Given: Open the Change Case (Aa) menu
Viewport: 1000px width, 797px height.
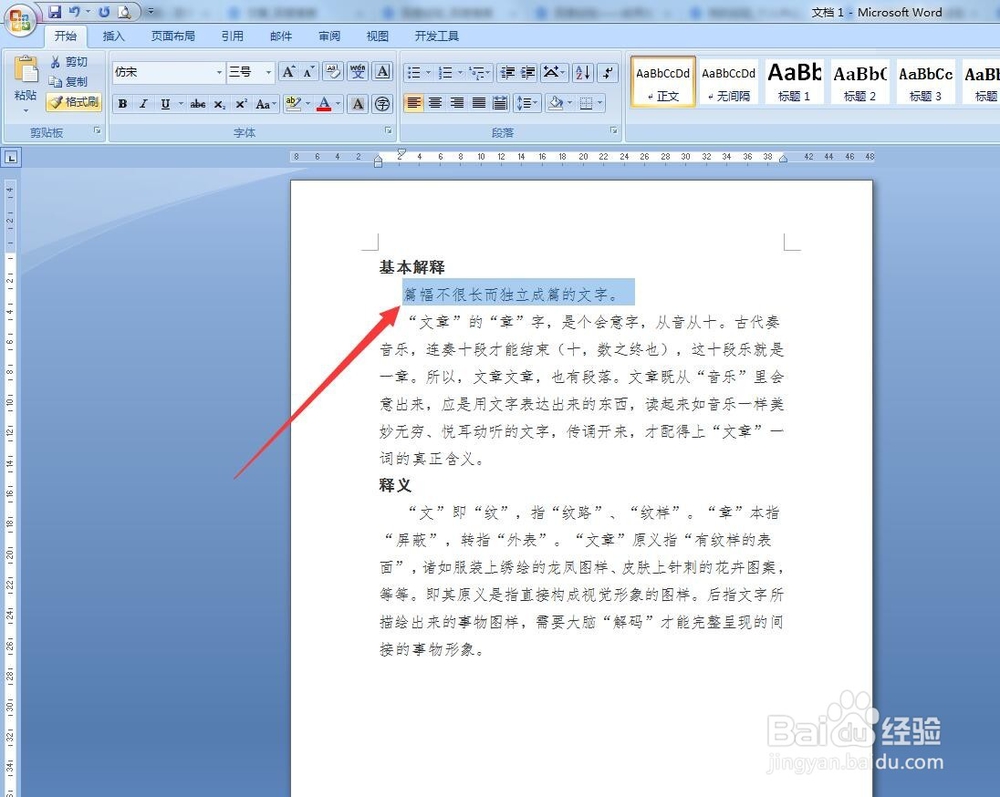Looking at the screenshot, I should (x=265, y=103).
